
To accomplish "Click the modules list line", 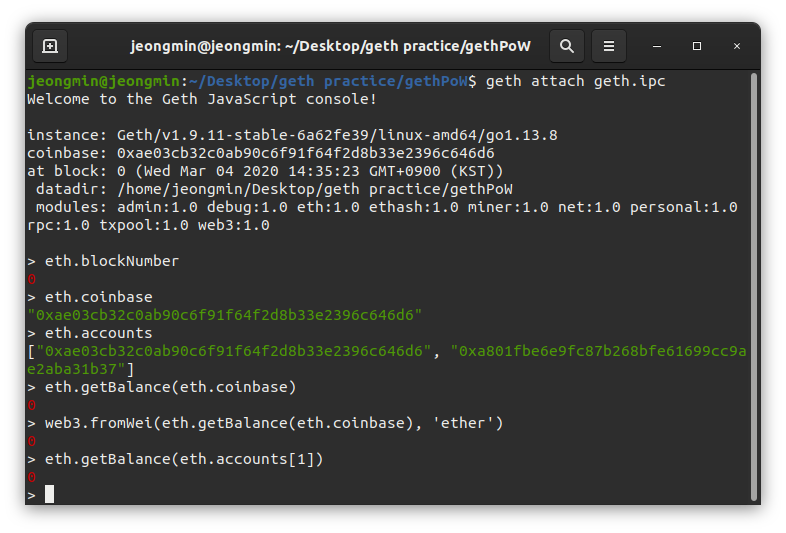I will [x=386, y=208].
